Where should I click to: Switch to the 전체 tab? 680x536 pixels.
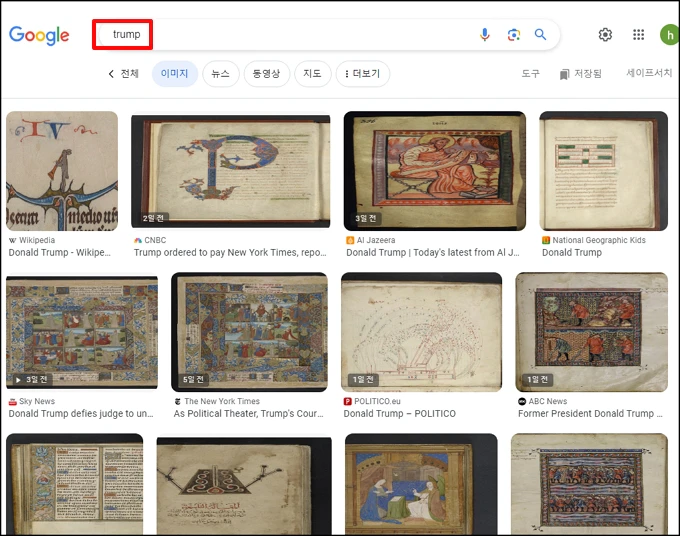click(129, 74)
